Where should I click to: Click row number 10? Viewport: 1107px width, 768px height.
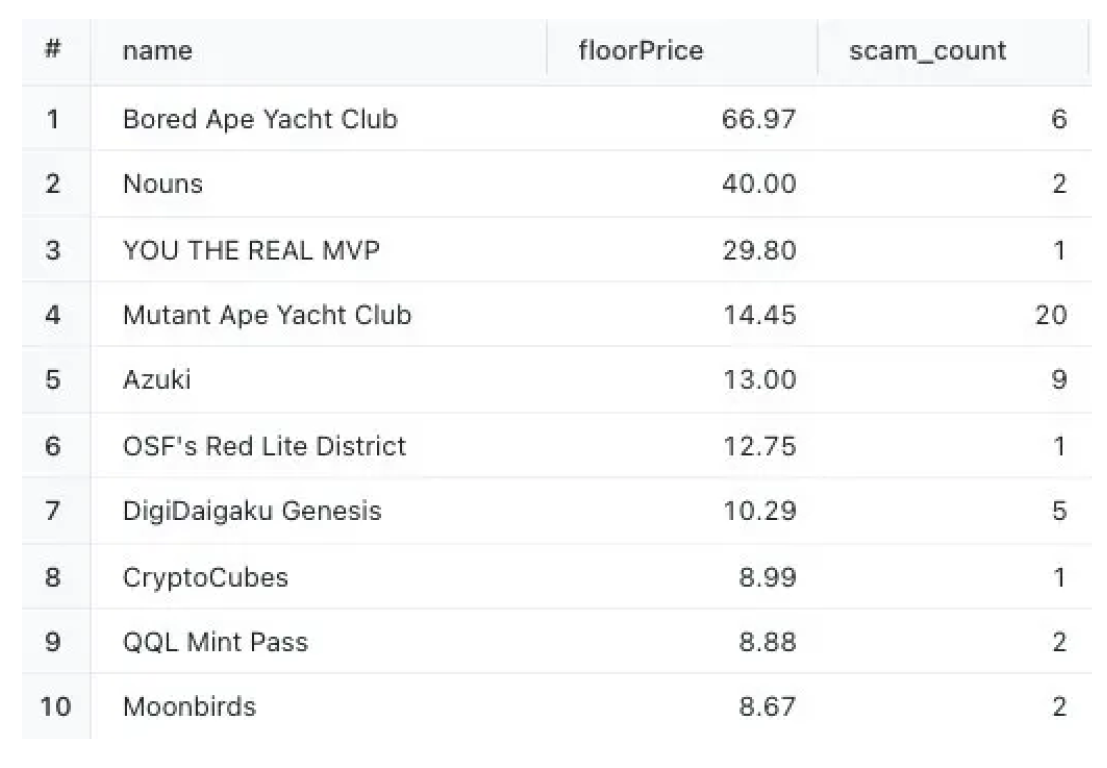click(56, 707)
